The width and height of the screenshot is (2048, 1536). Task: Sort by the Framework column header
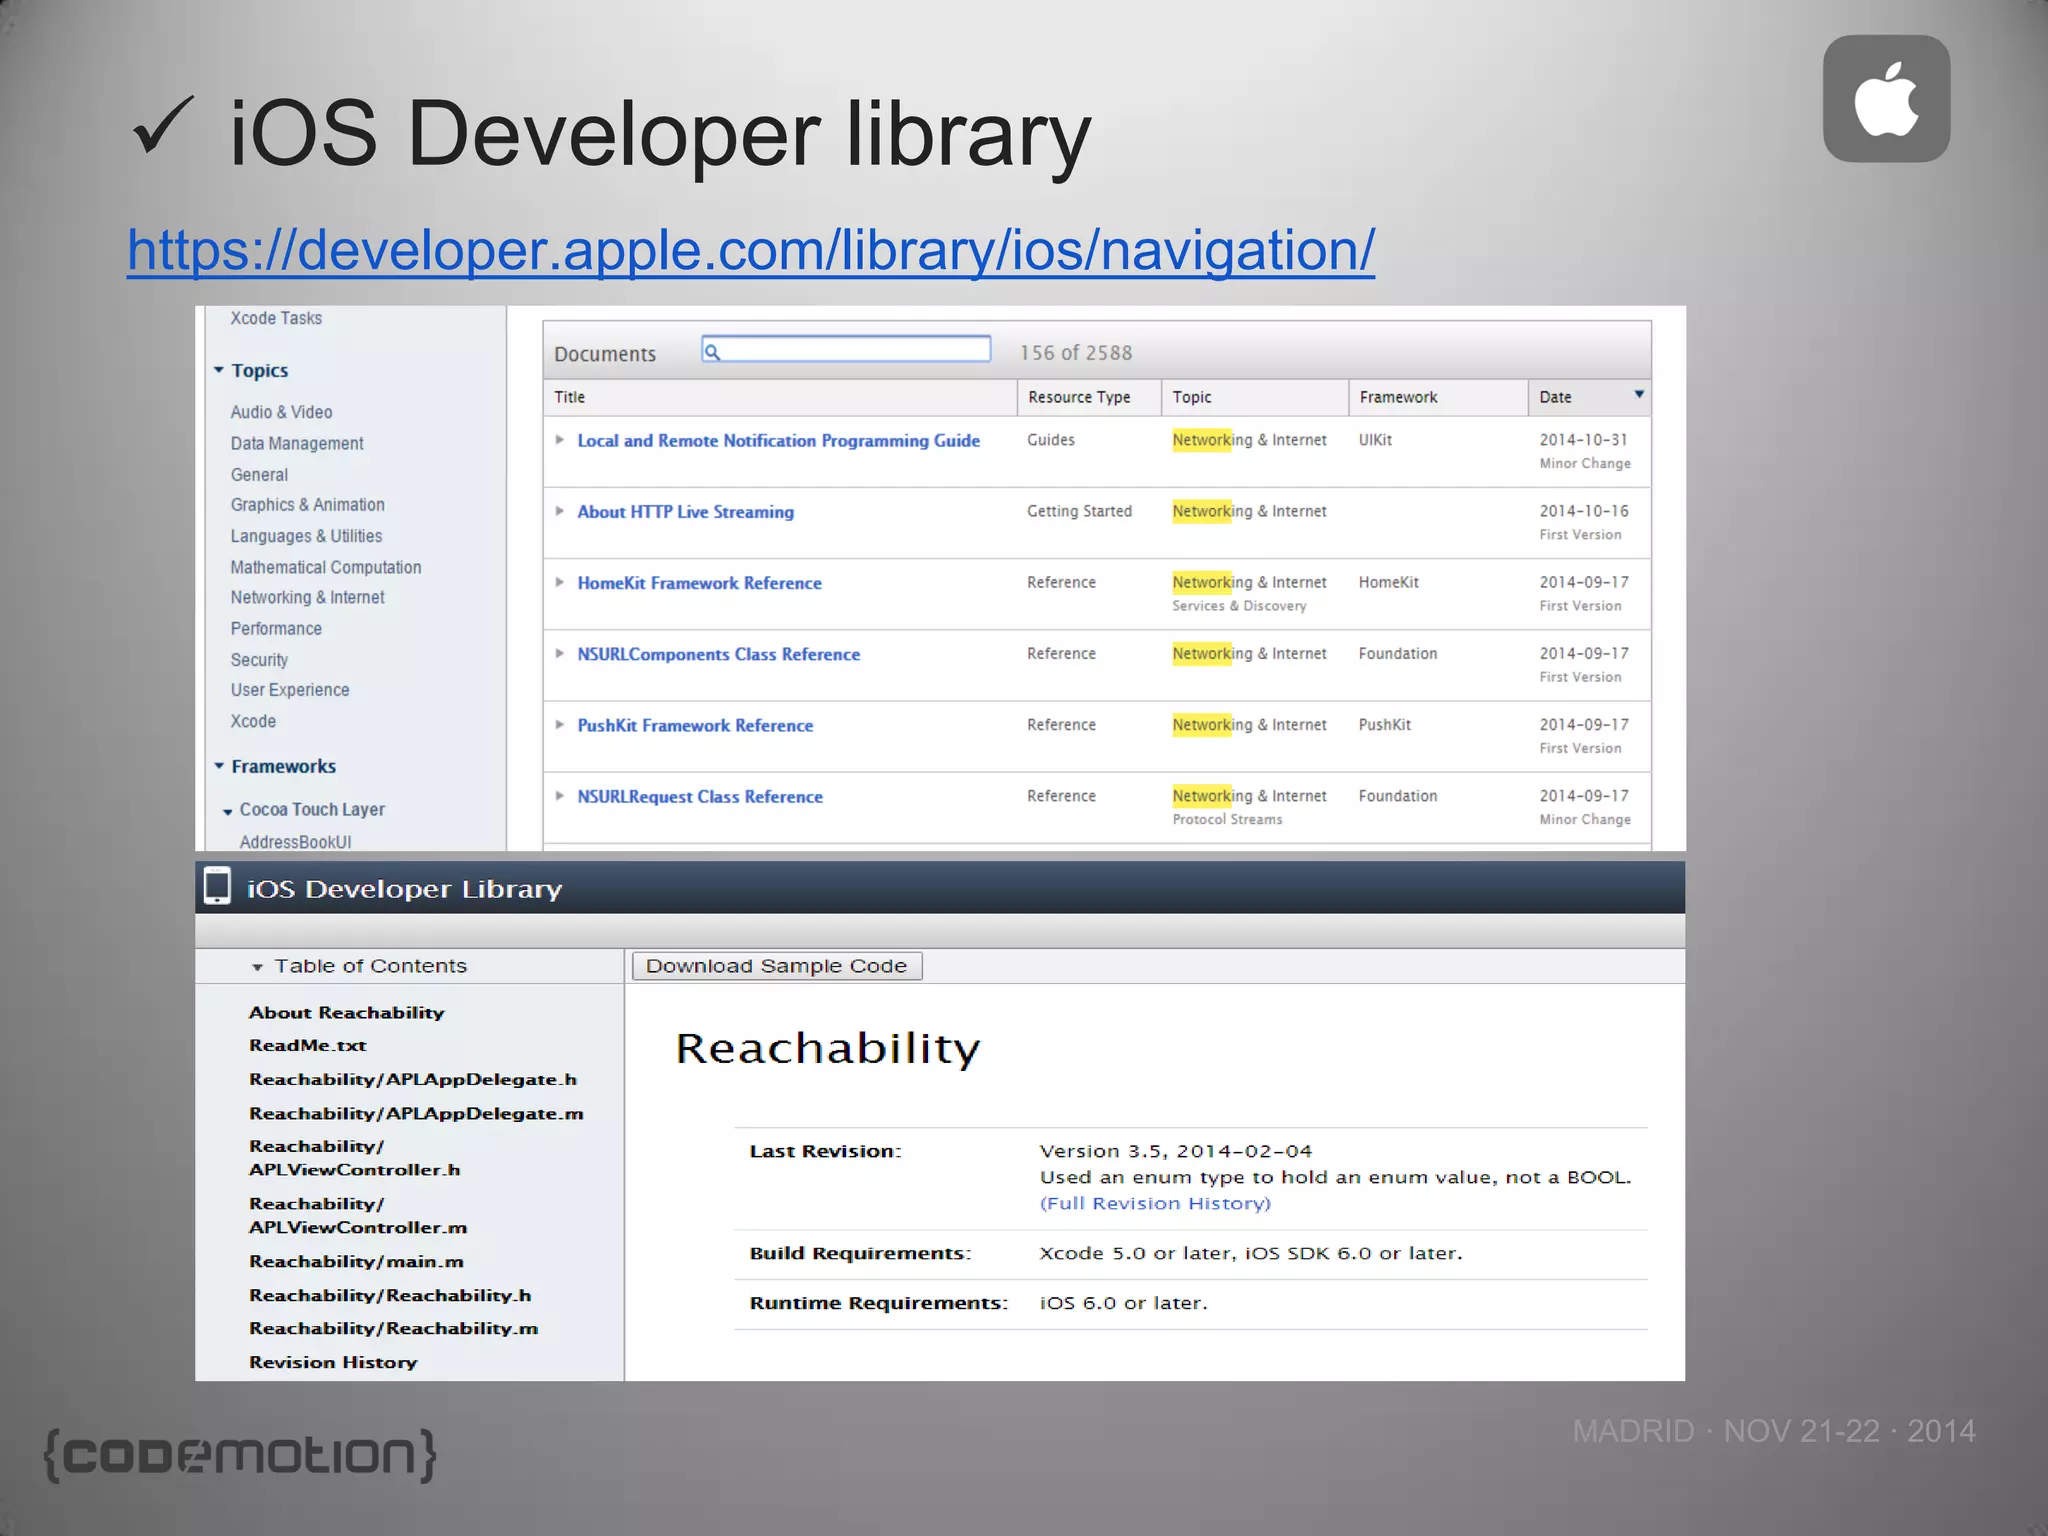click(x=1438, y=397)
